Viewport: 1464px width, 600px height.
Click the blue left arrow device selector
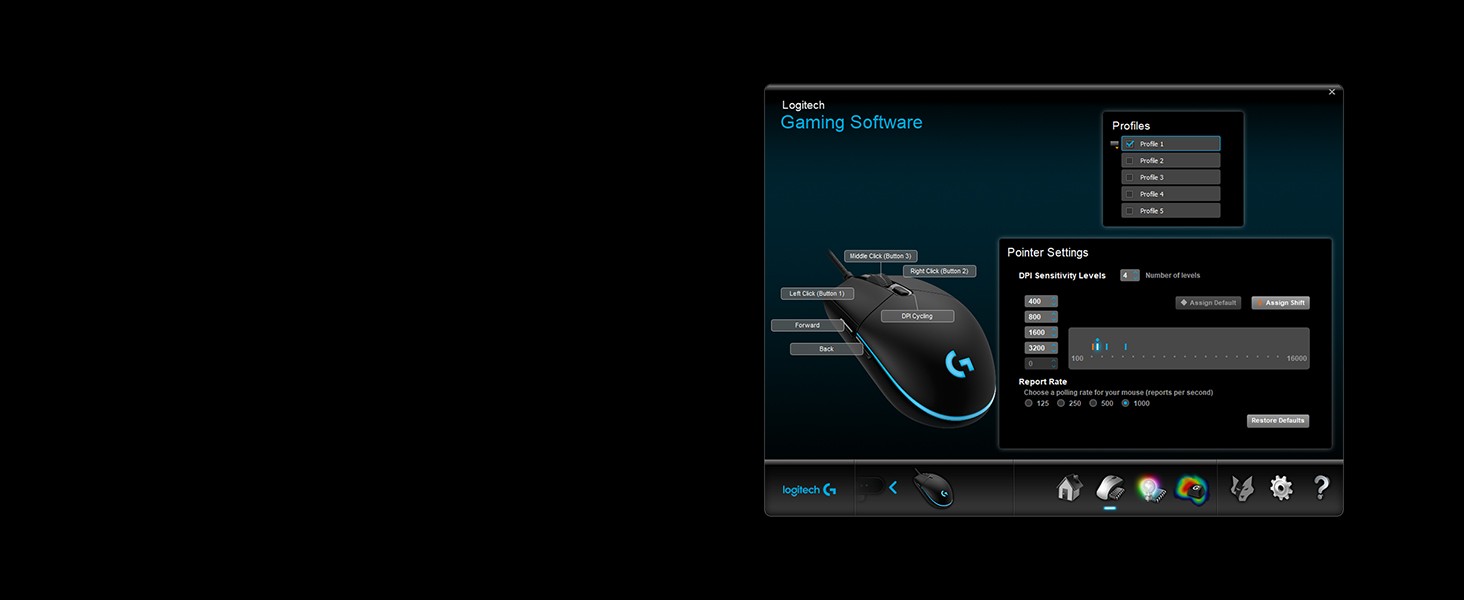[893, 488]
